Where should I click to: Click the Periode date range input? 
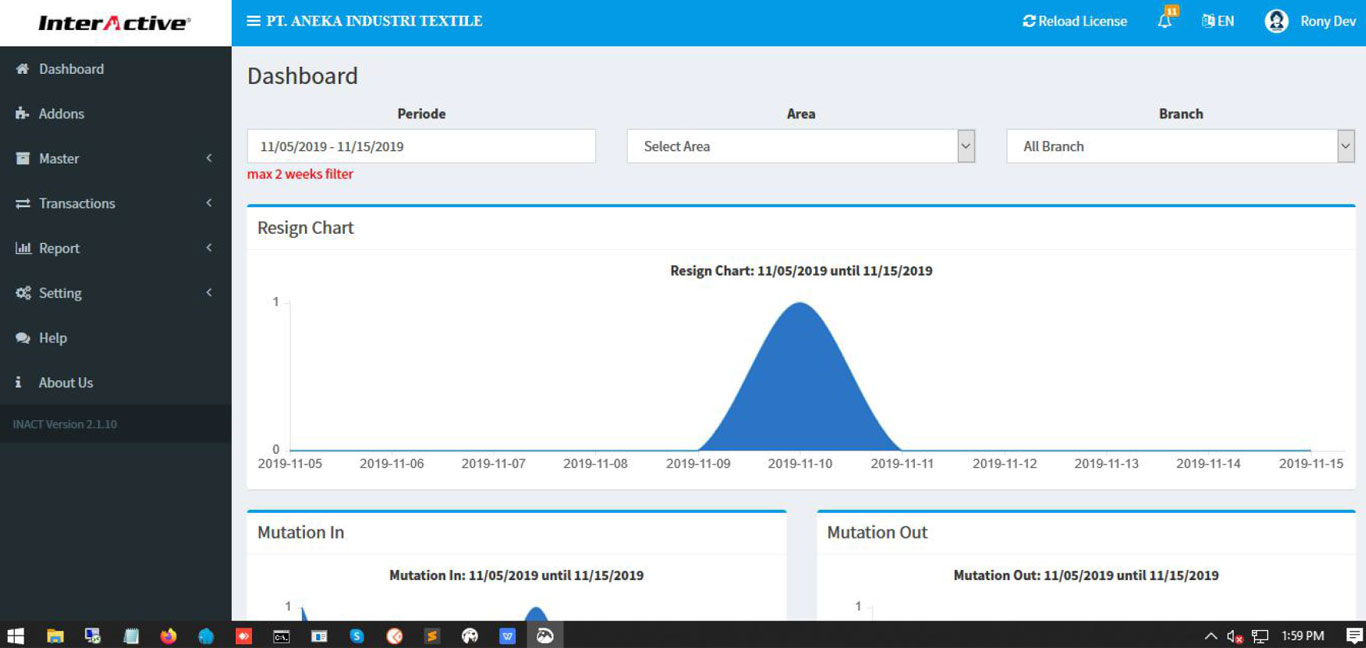420,146
